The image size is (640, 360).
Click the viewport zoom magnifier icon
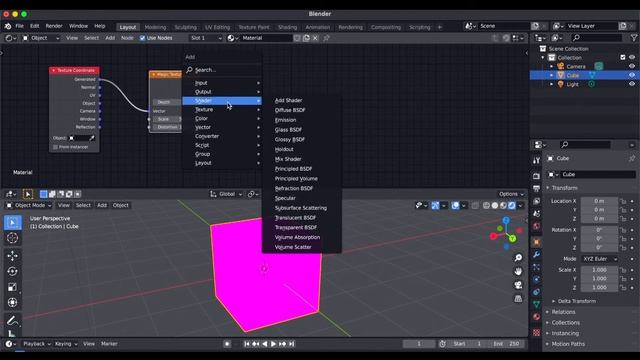click(518, 258)
